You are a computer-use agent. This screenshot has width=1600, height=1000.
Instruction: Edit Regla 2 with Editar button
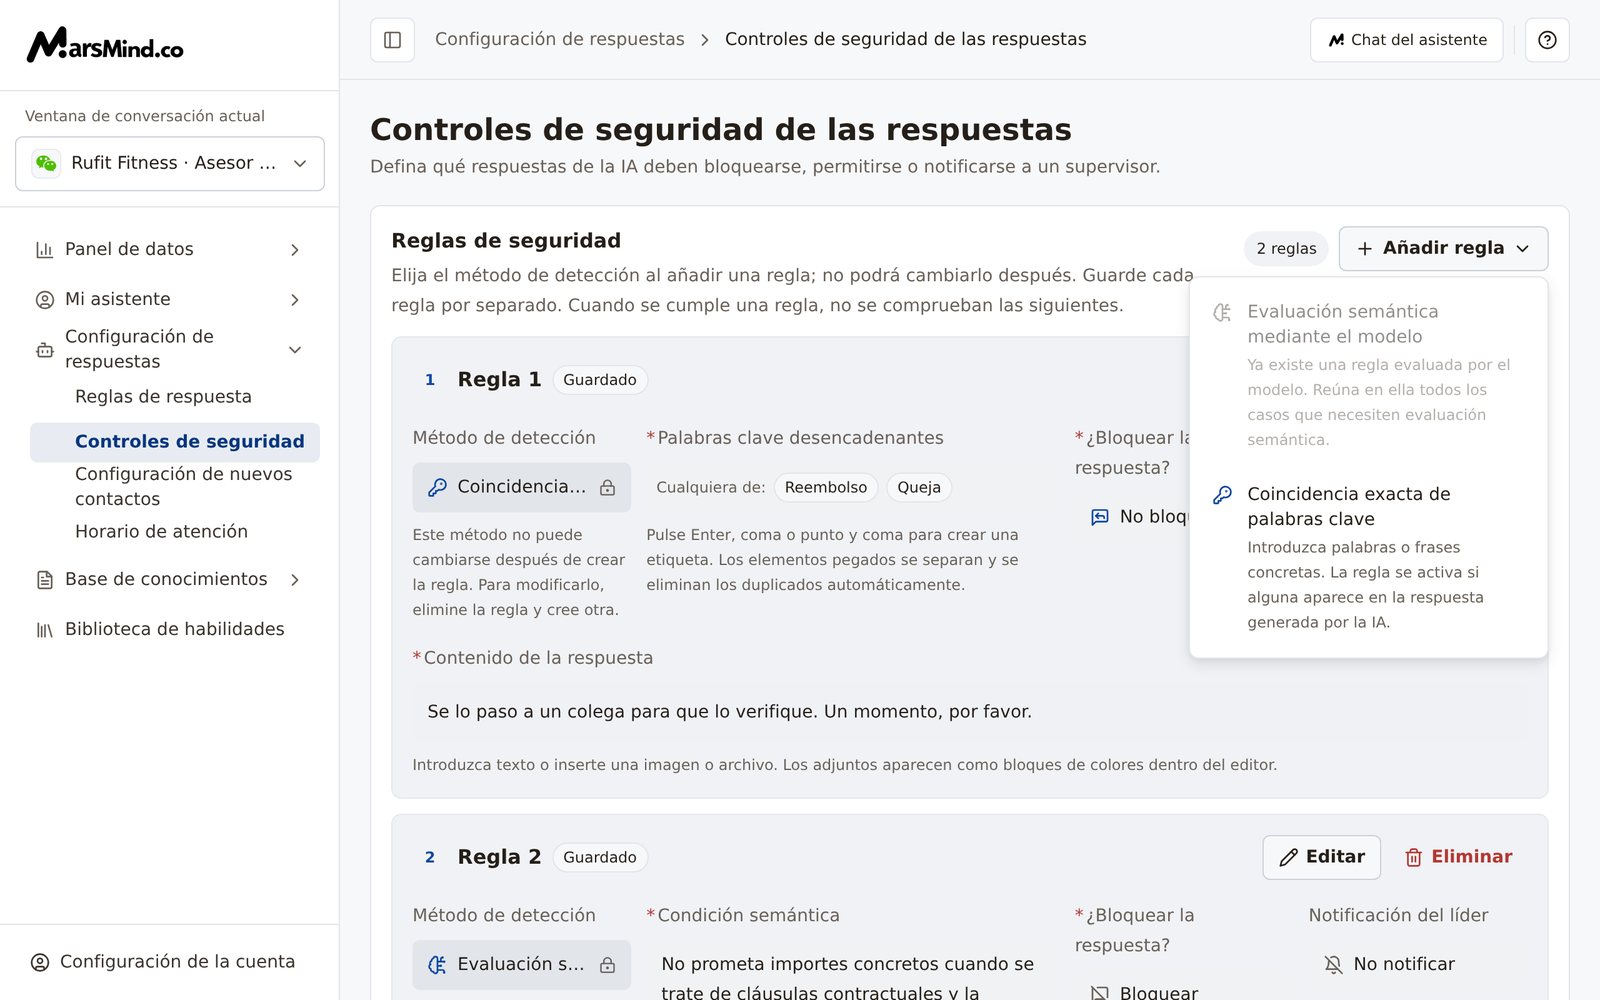(1321, 857)
